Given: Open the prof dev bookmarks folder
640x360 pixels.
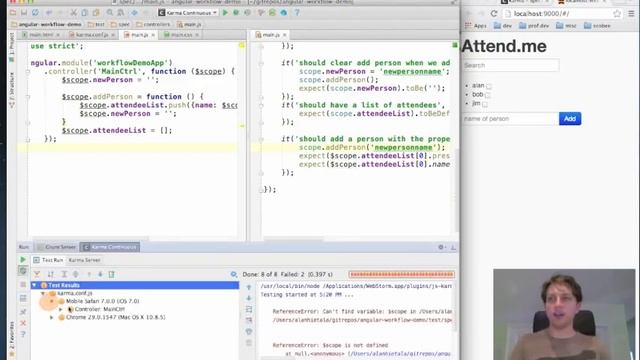Looking at the screenshot, I should pyautogui.click(x=534, y=26).
